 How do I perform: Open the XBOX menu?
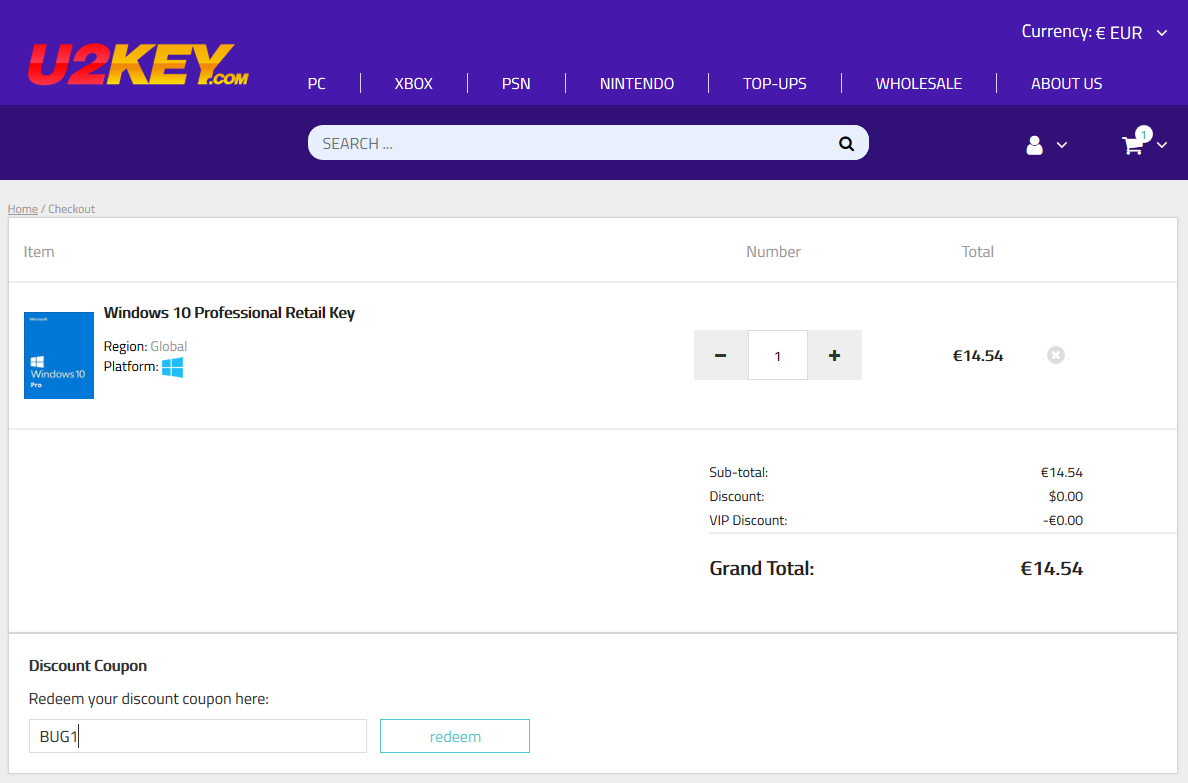pyautogui.click(x=414, y=83)
